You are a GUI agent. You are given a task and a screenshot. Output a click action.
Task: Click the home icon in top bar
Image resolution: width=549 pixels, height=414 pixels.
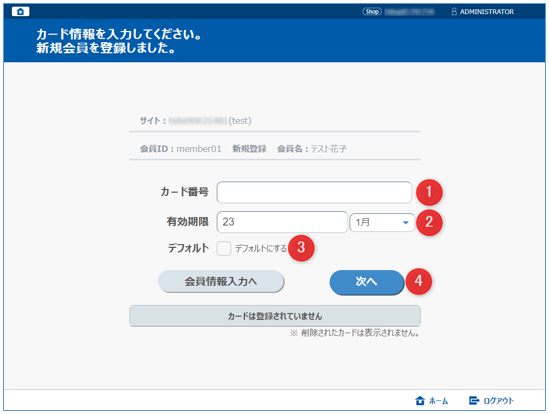tap(20, 12)
